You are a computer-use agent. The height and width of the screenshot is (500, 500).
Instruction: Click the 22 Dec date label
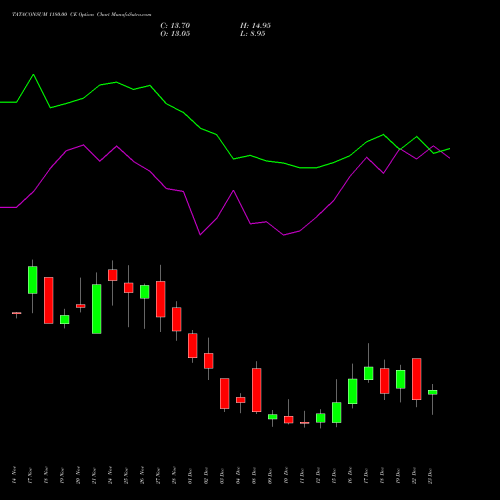click(x=414, y=475)
